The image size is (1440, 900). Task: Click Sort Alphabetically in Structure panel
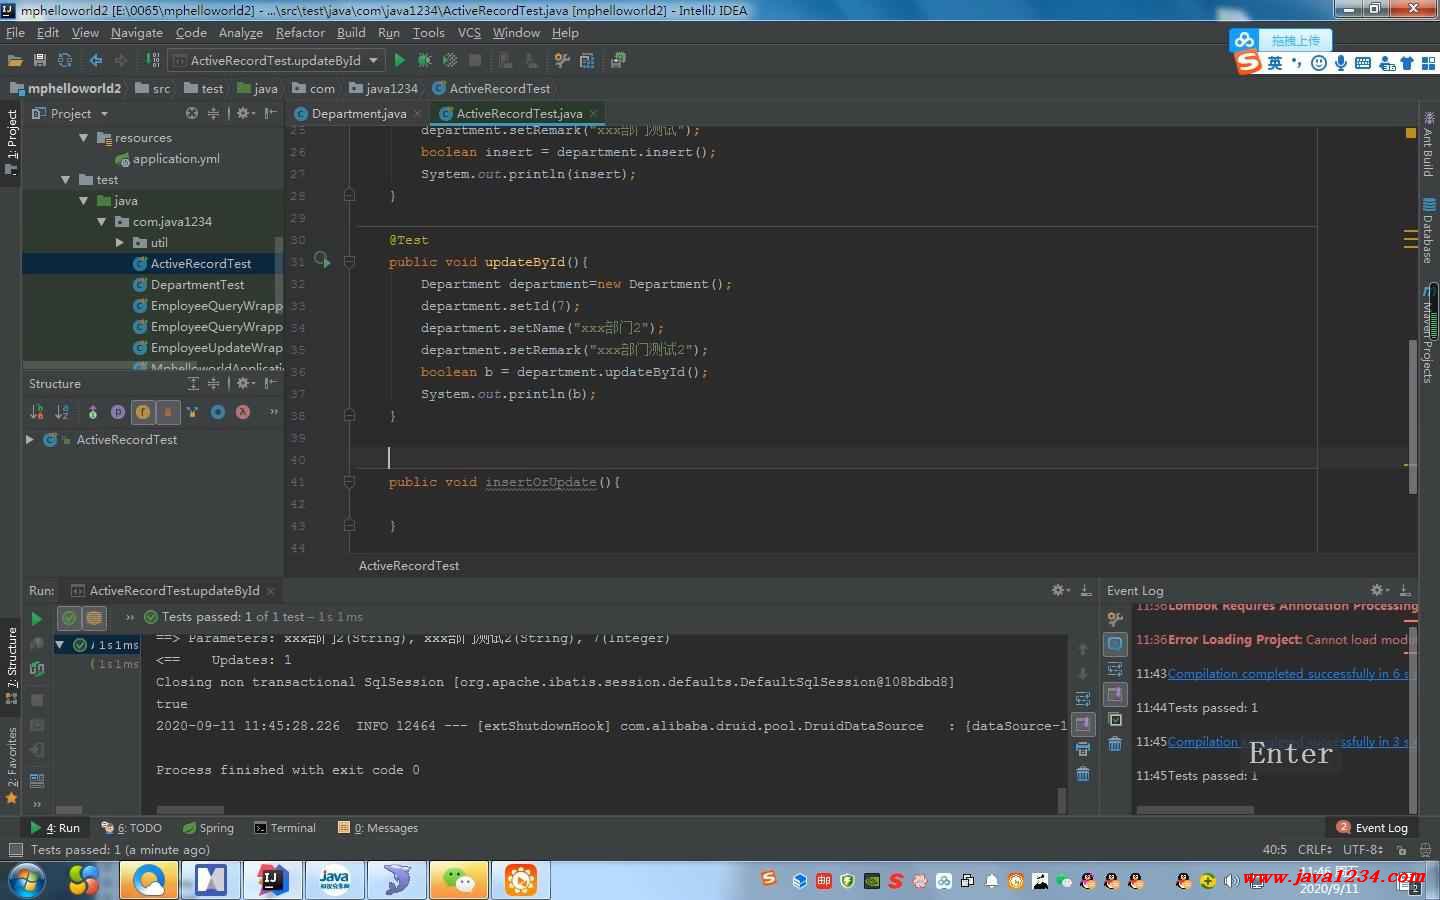point(62,412)
